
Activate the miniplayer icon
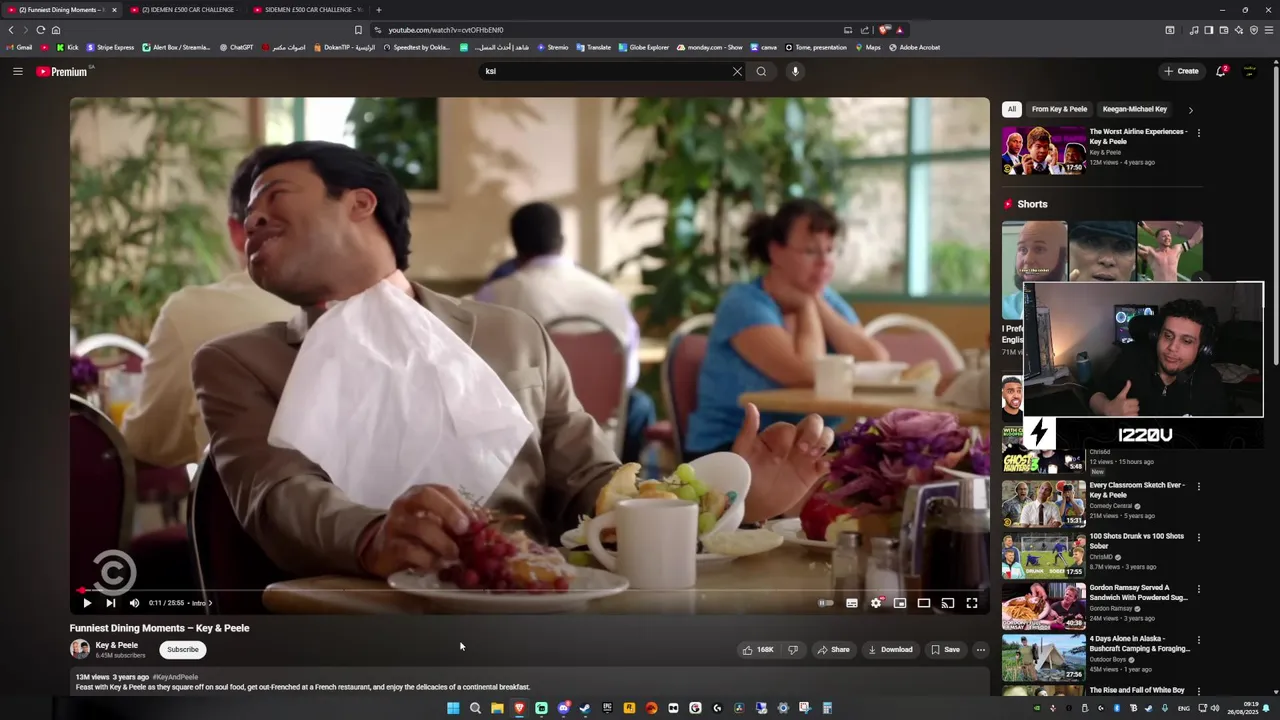tap(900, 603)
